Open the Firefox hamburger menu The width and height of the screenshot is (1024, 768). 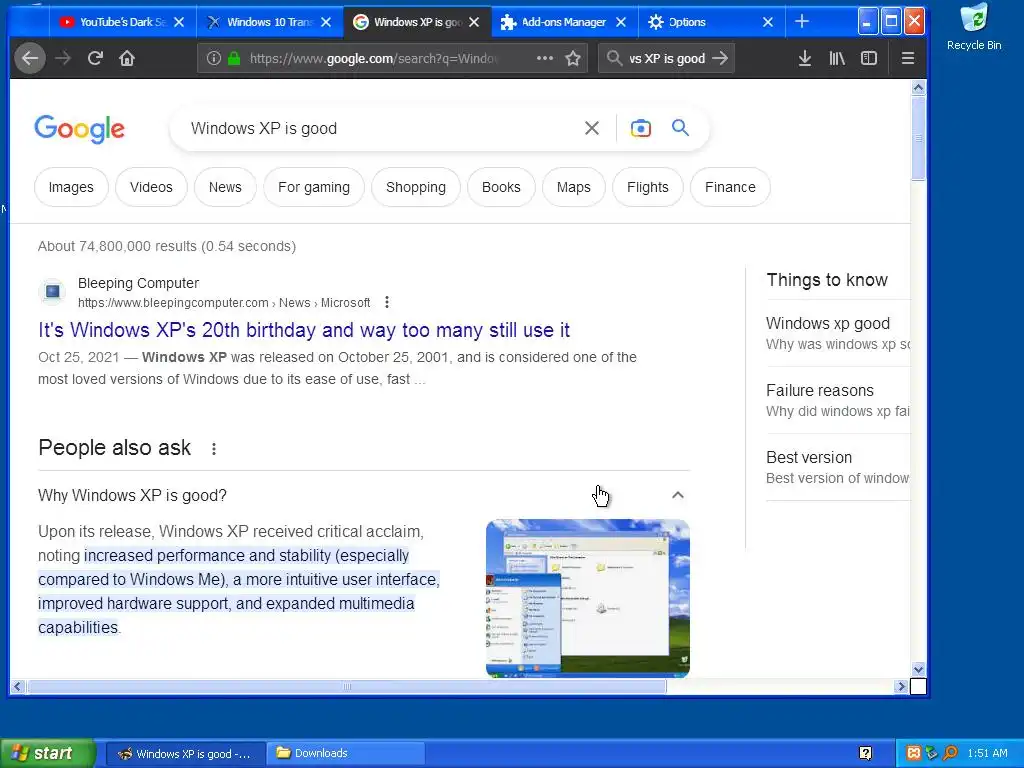[x=908, y=58]
